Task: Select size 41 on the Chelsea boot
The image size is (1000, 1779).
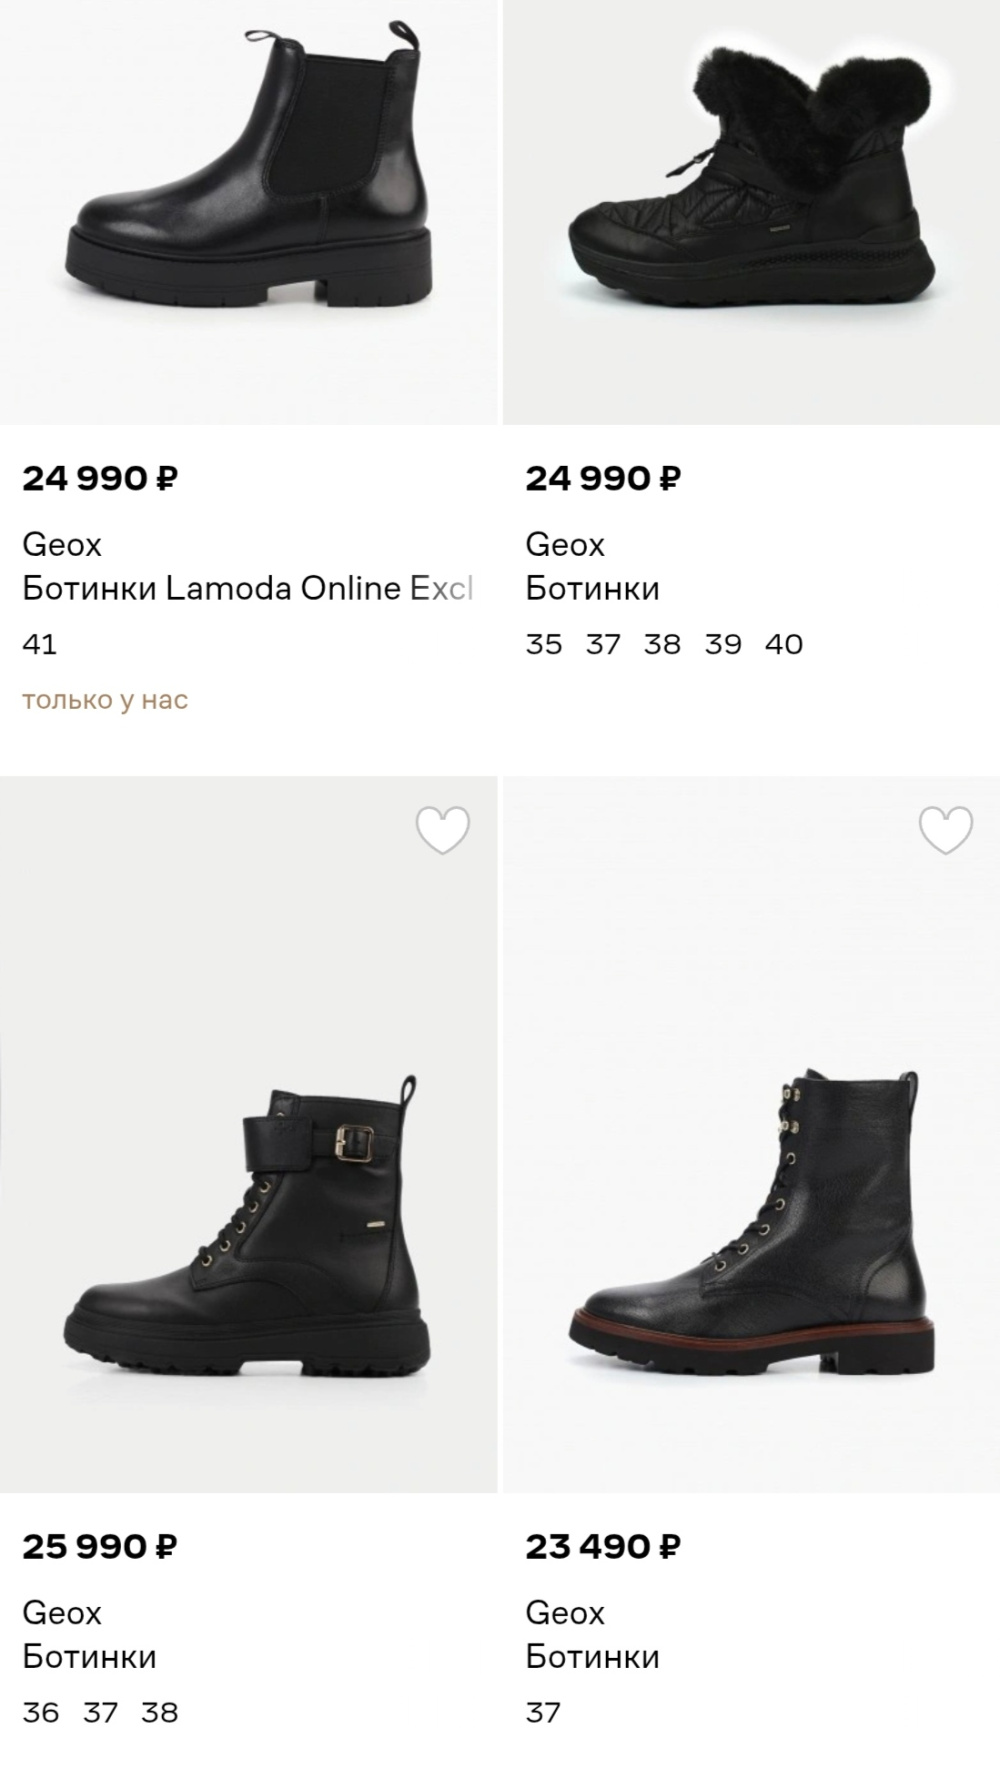Action: click(40, 644)
